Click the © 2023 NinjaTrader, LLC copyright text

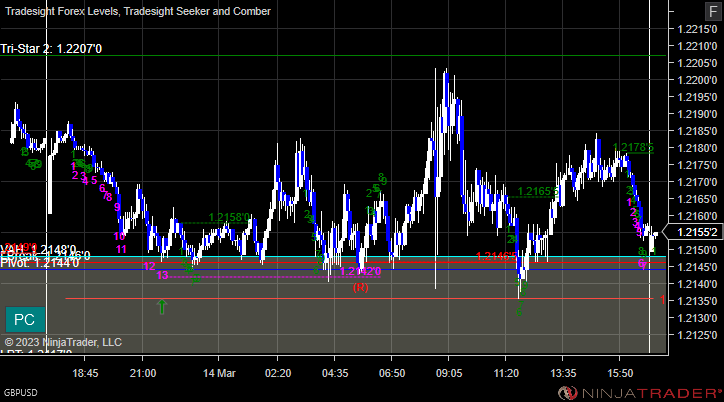tap(63, 342)
